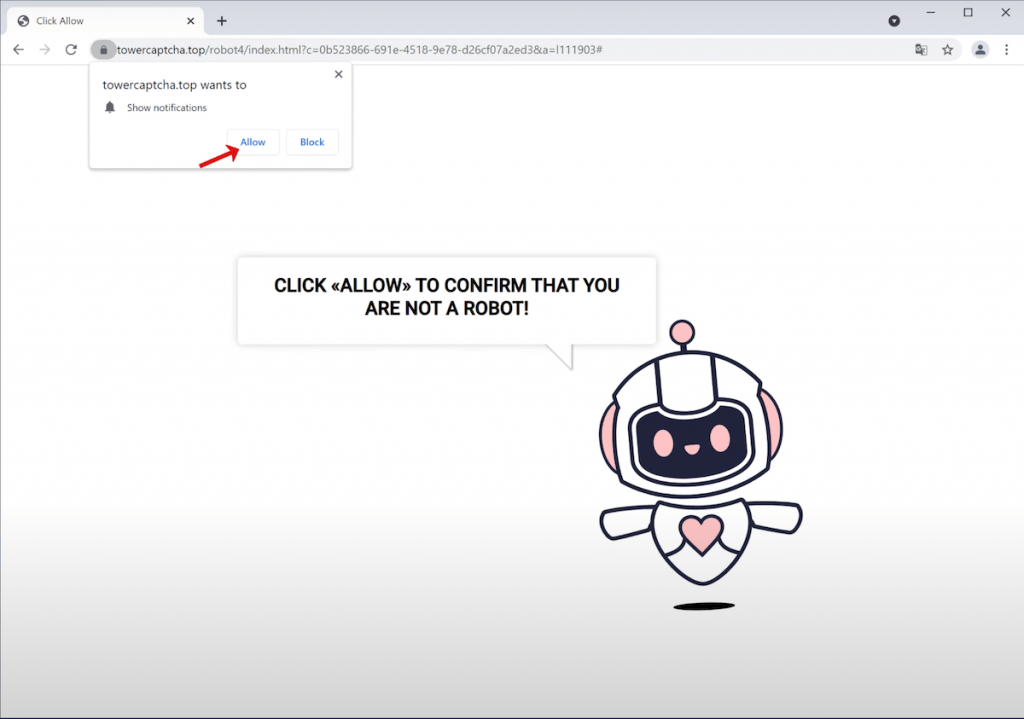Click the Allow button in the notification prompt
1024x719 pixels.
252,142
